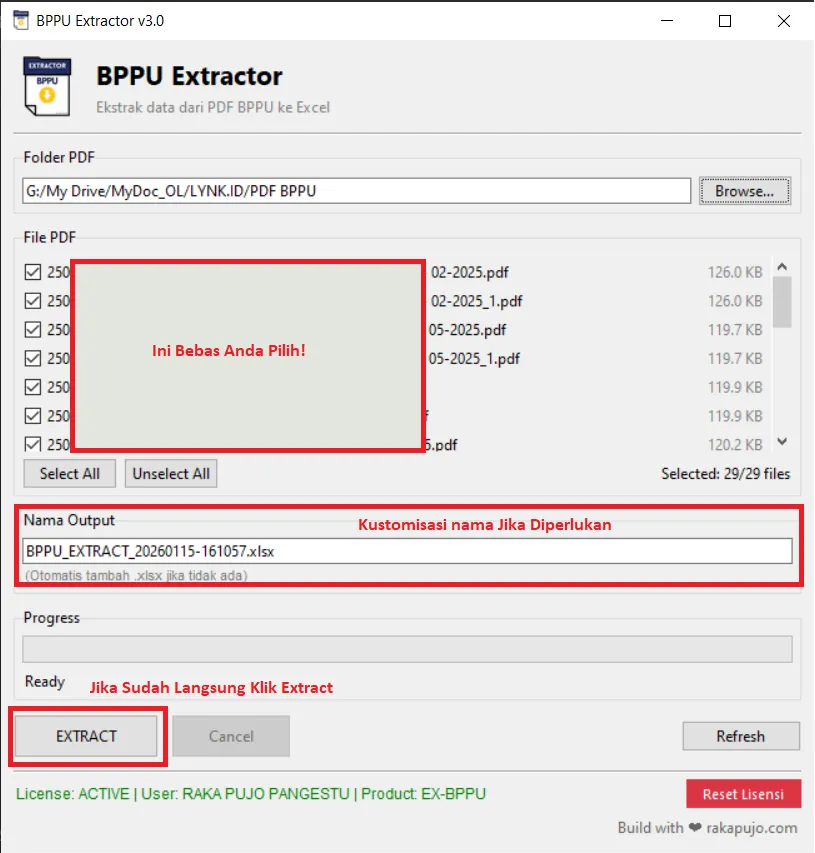Untick the checkbox of the 120.2 KB file
Image resolution: width=815 pixels, height=853 pixels.
tap(33, 444)
